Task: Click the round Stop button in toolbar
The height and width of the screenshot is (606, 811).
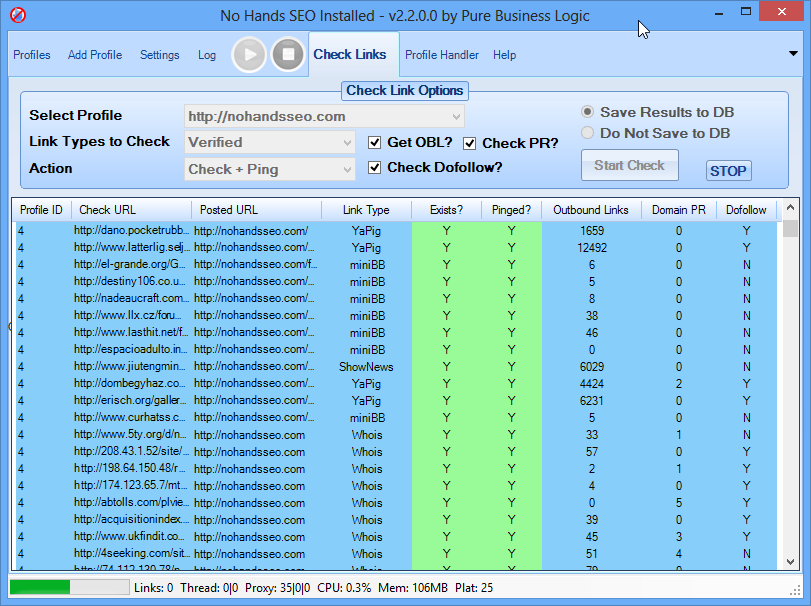Action: tap(288, 55)
